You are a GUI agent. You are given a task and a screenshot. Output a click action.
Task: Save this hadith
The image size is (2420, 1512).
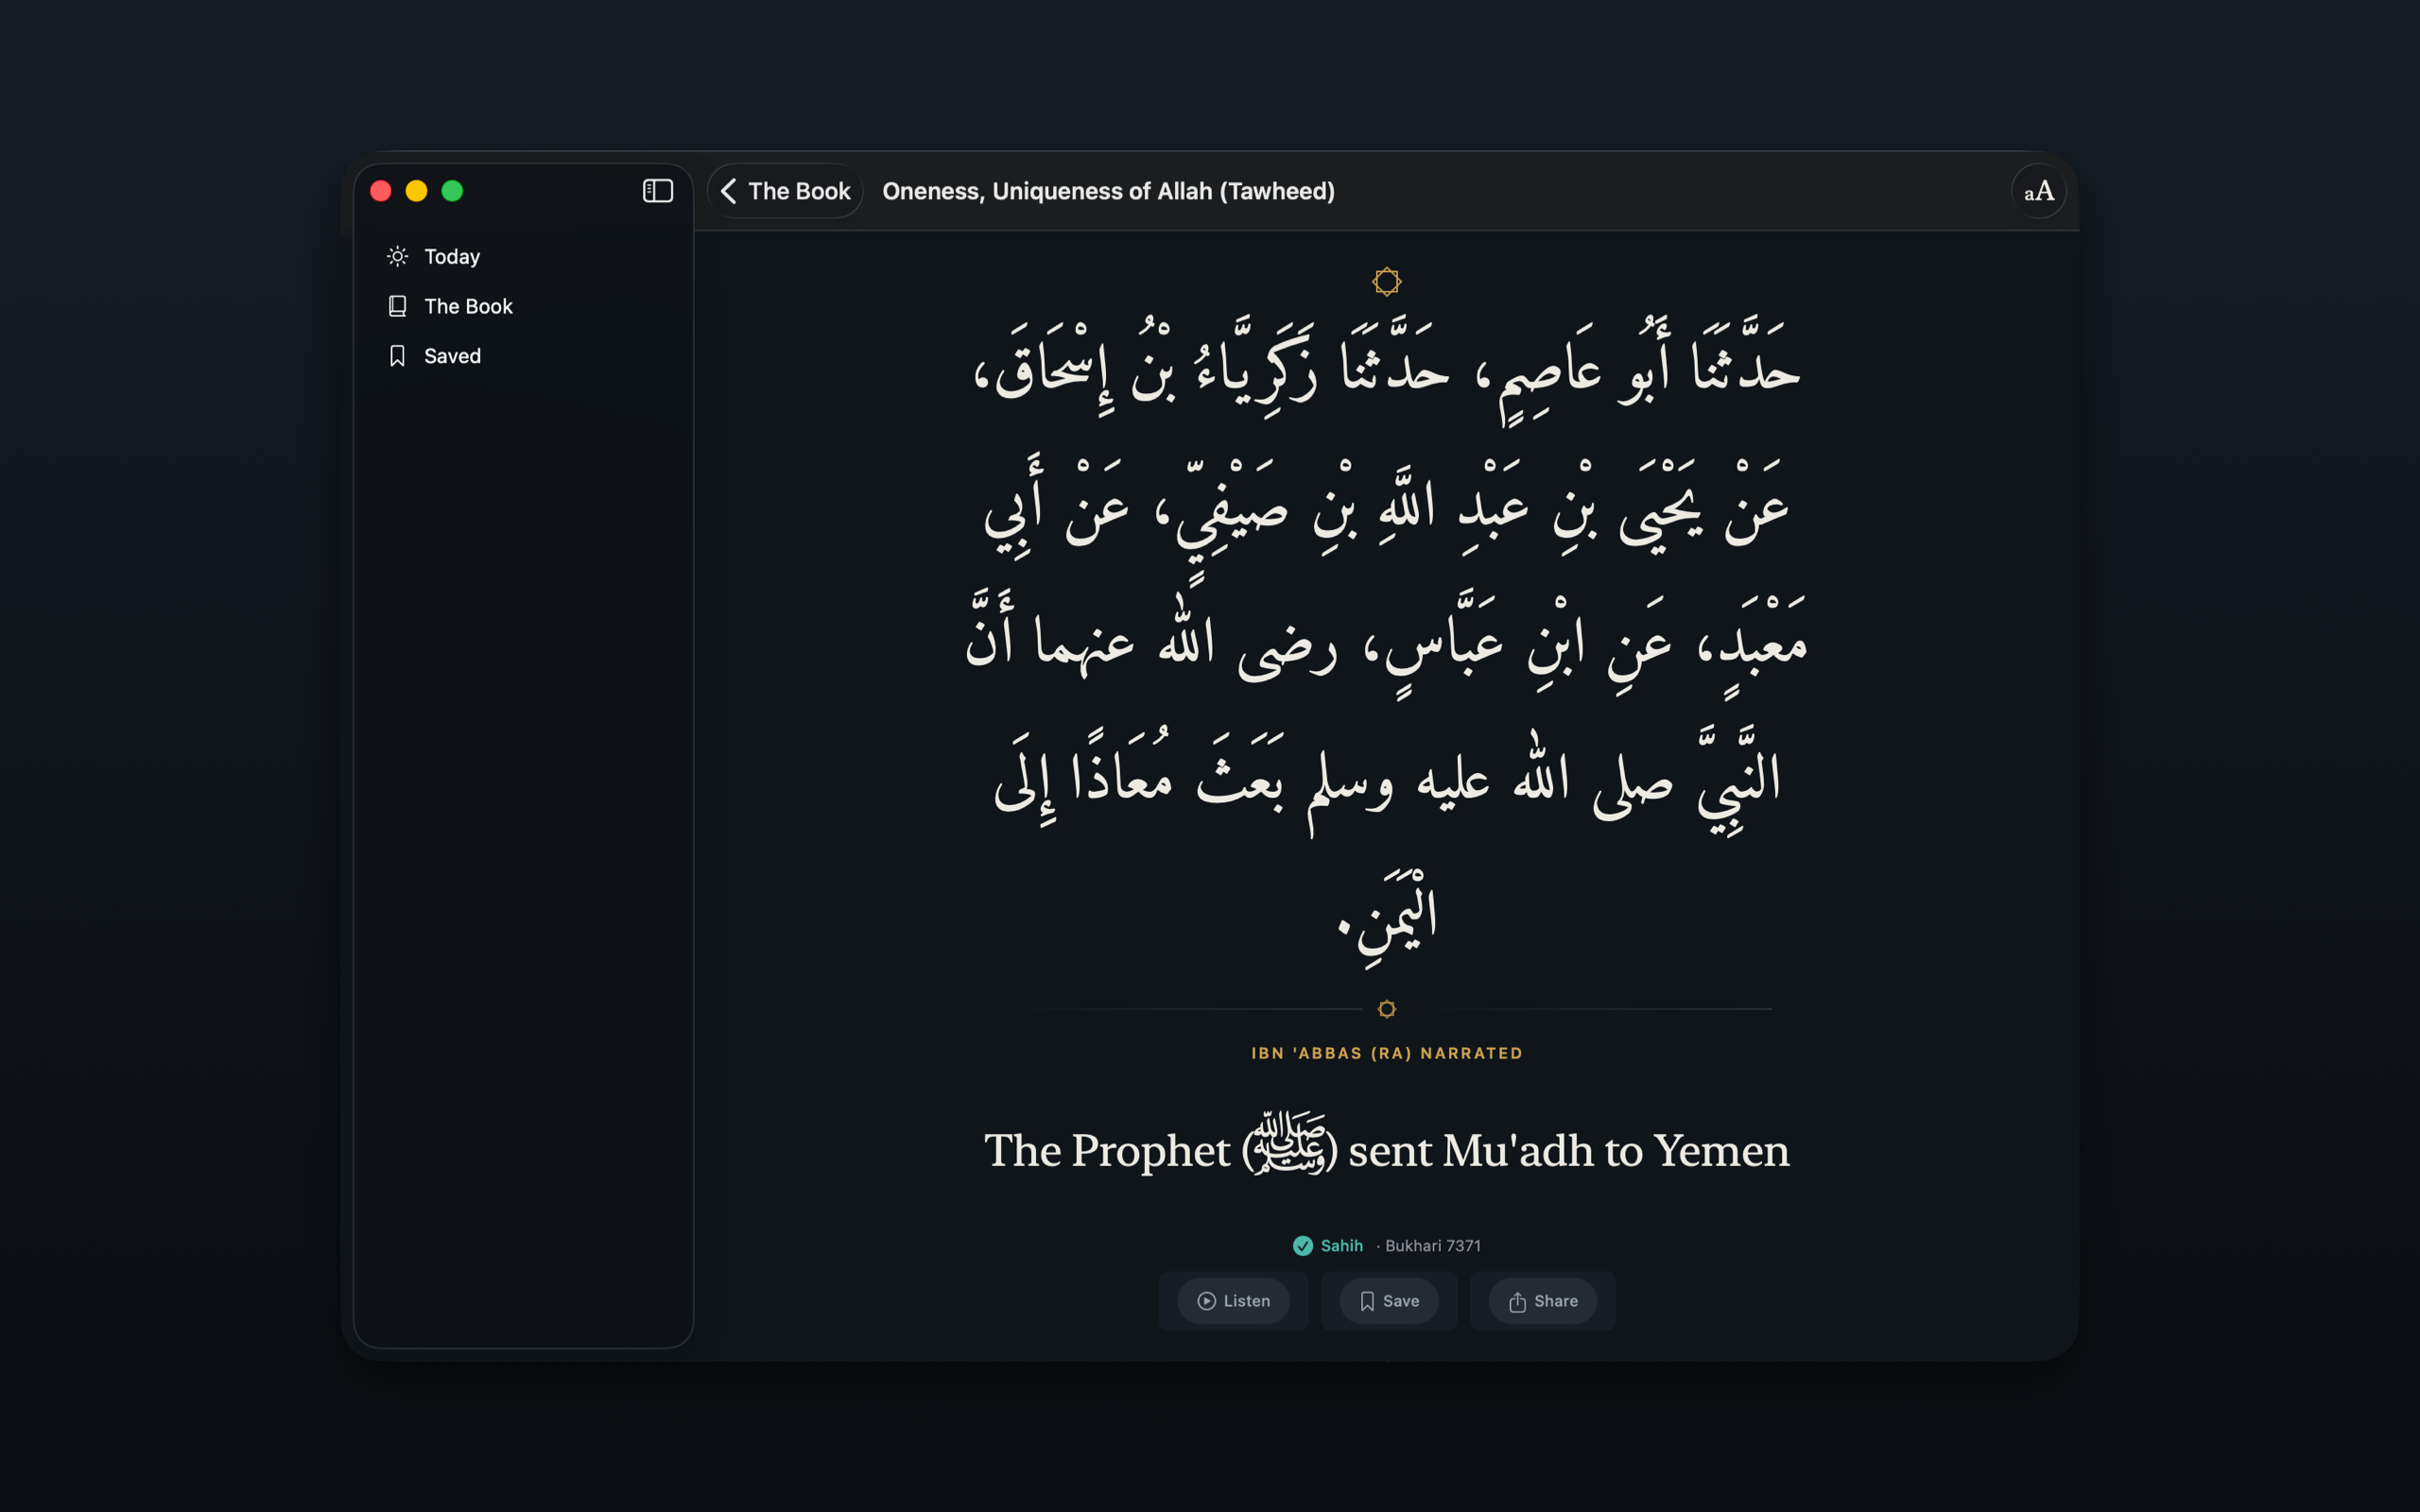1389,1300
